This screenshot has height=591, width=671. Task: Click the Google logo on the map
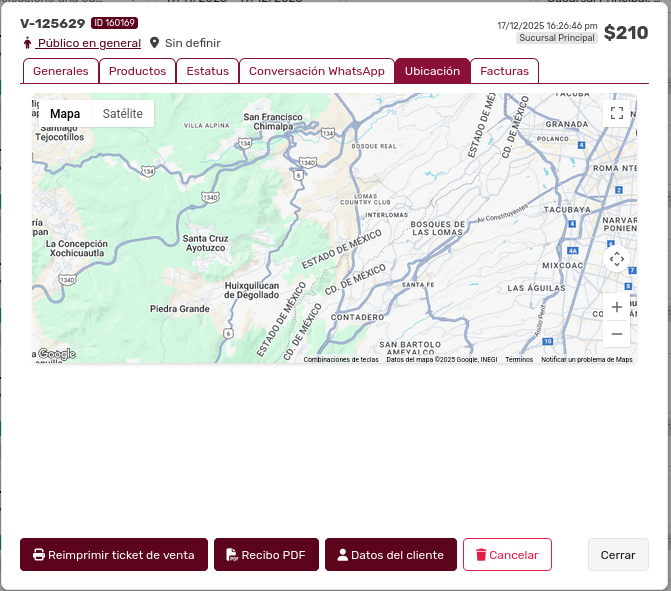click(56, 354)
